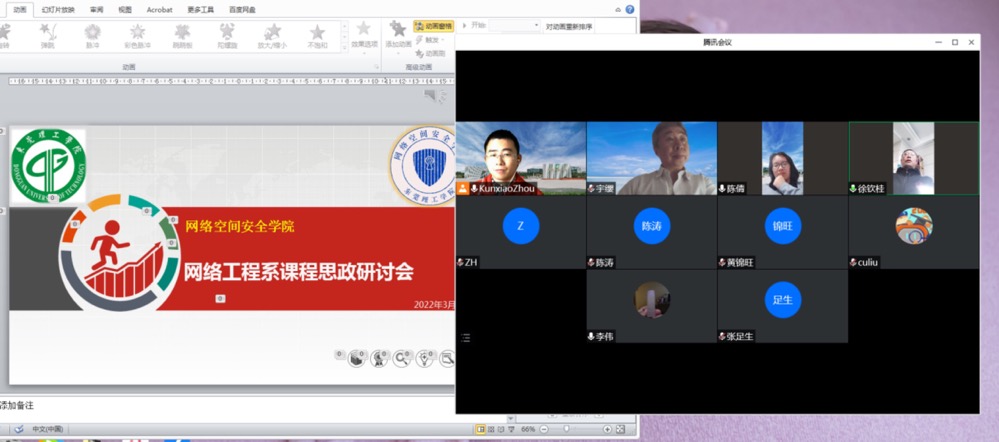Open the 效果选项 dropdown

[364, 37]
